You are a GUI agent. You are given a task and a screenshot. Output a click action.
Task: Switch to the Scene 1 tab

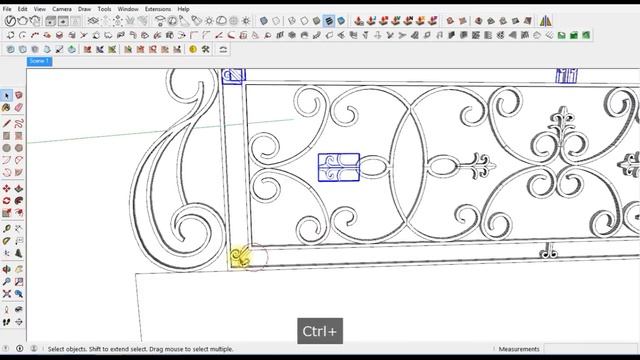[x=39, y=61]
